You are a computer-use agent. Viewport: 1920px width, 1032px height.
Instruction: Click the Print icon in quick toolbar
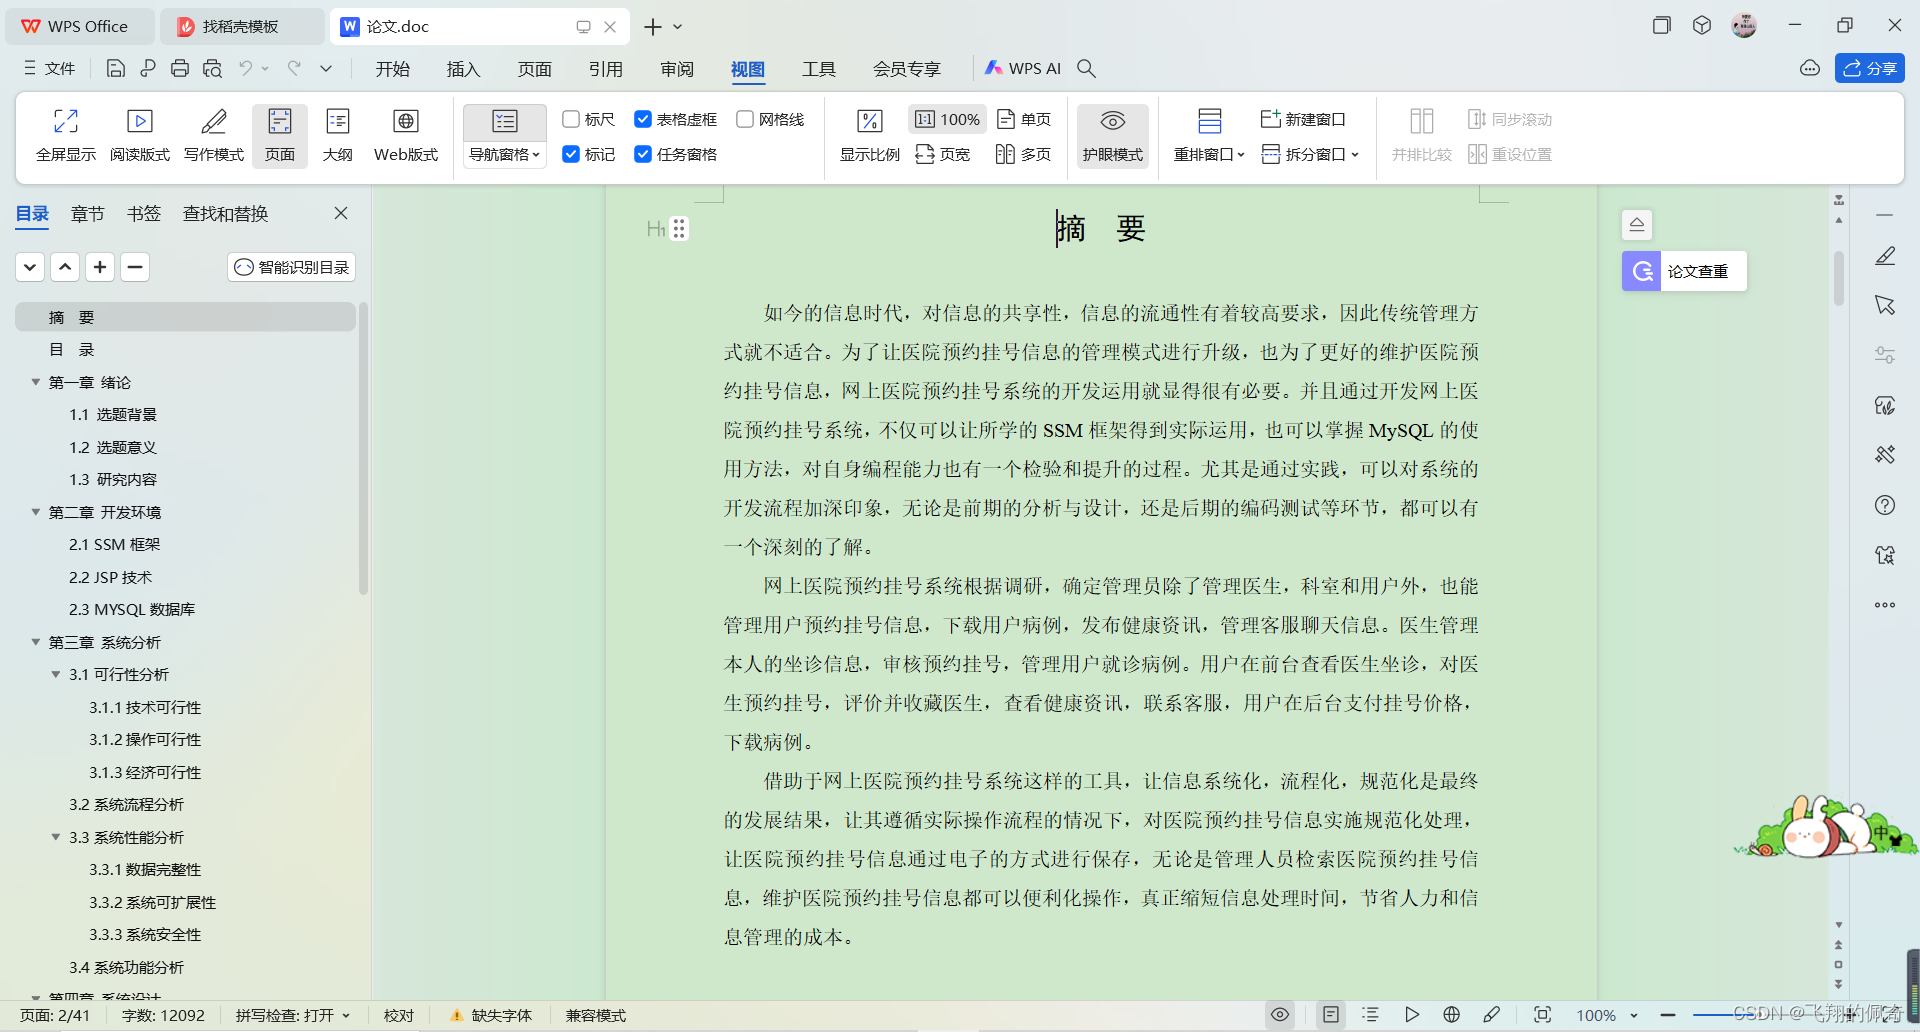[180, 68]
